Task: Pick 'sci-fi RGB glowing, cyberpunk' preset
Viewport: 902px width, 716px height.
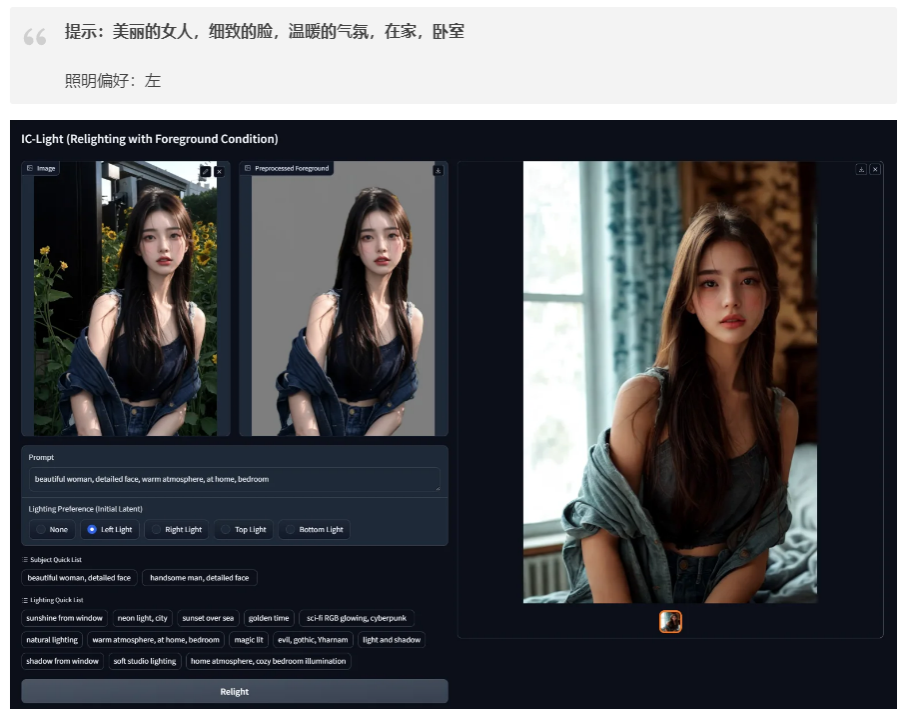Action: pos(356,618)
